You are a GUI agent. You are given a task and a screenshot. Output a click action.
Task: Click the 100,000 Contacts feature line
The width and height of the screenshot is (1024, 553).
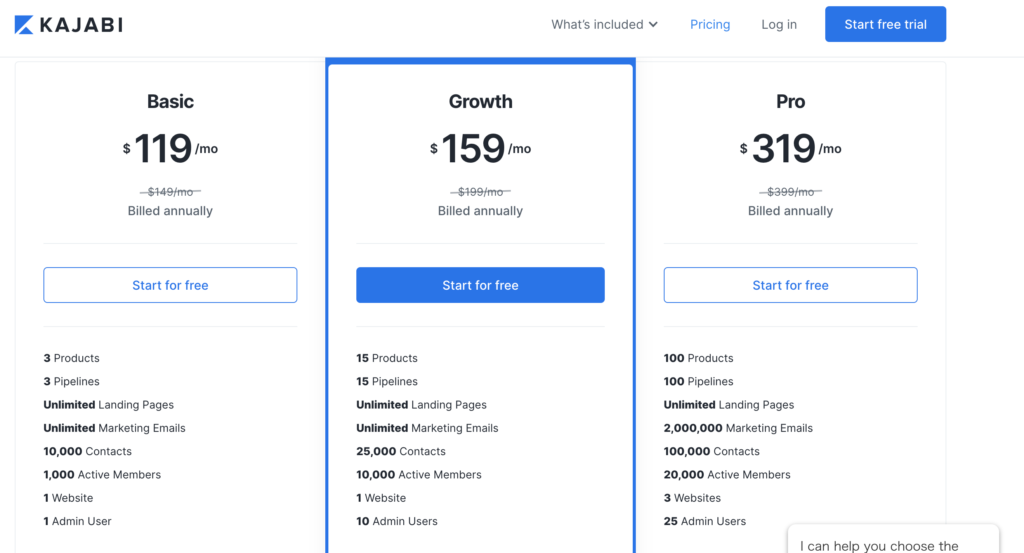(711, 451)
